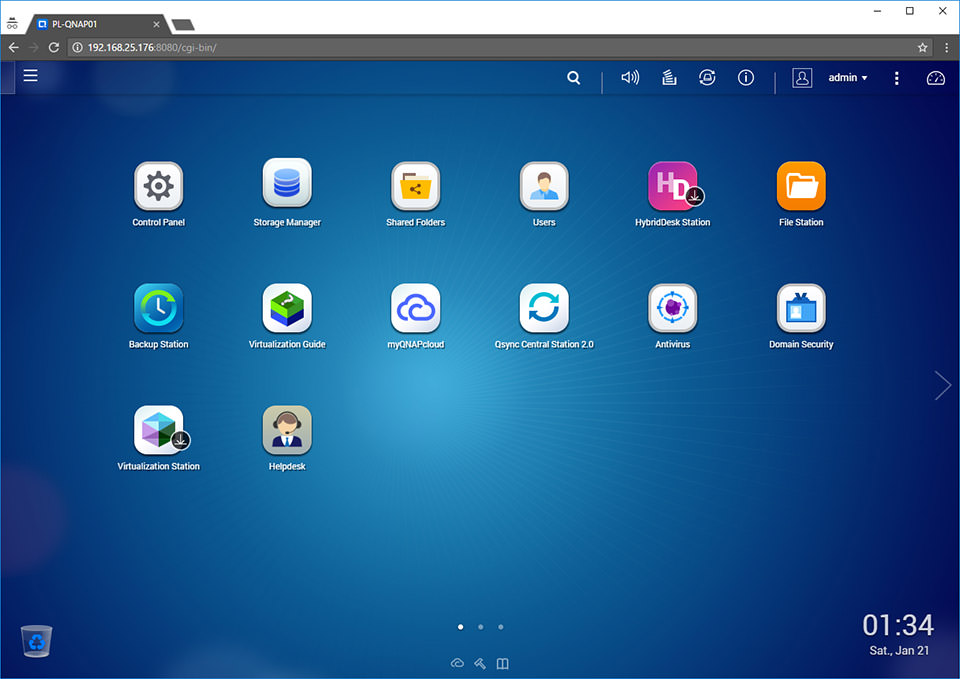This screenshot has height=679, width=960.
Task: Open the Chrome menu
Action: point(947,47)
